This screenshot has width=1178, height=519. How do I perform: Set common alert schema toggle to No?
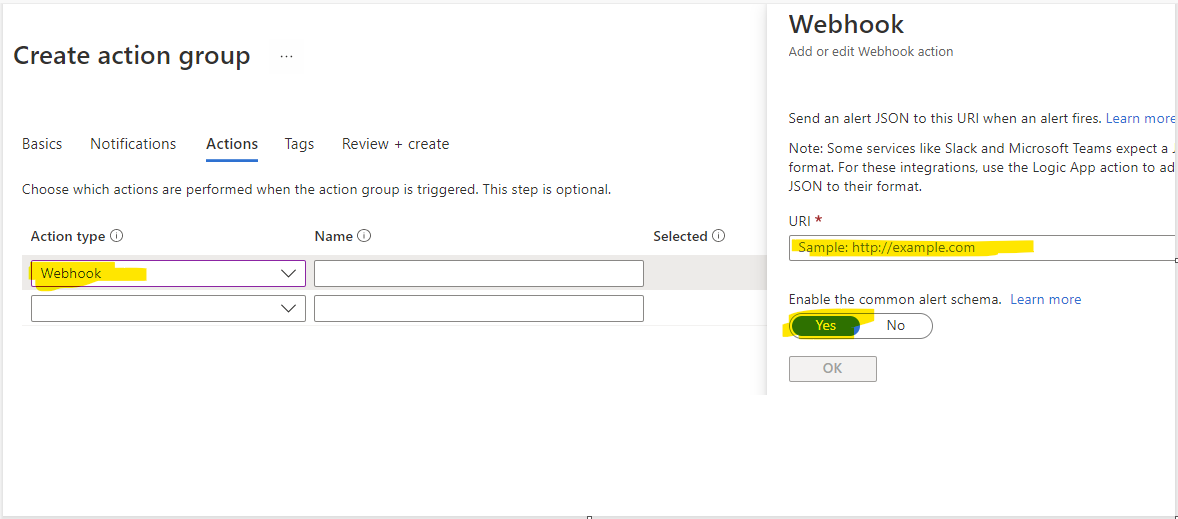pyautogui.click(x=896, y=326)
